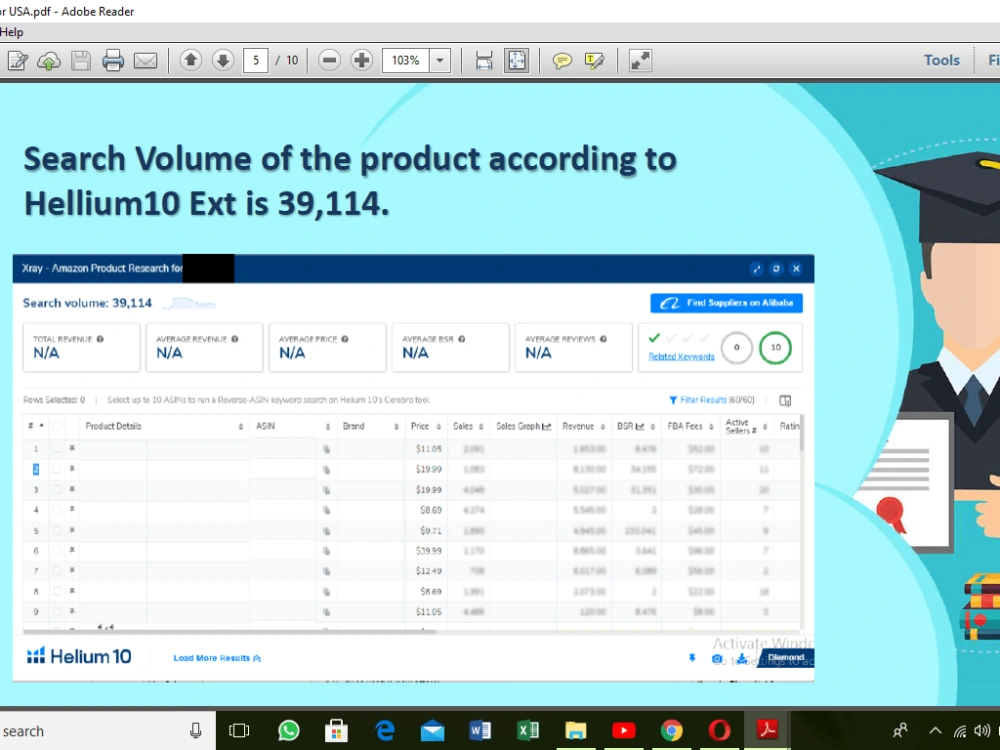This screenshot has height=750, width=1000.
Task: Add a sticky note comment
Action: pos(562,61)
